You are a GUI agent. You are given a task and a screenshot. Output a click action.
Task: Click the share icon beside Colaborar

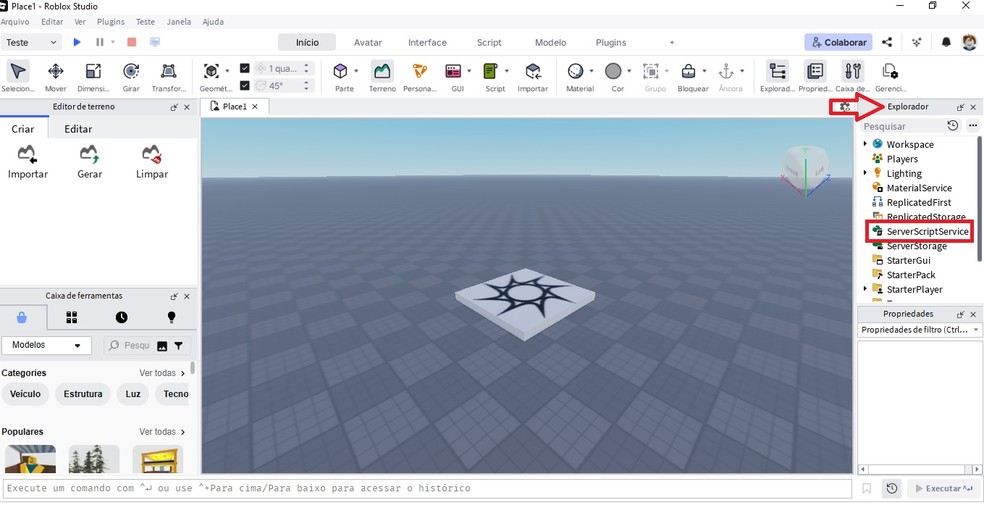(x=887, y=43)
